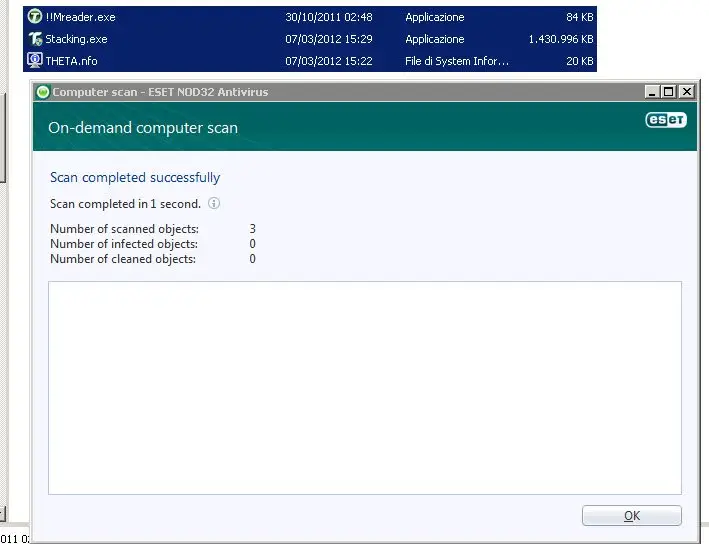The width and height of the screenshot is (709, 544).
Task: Click the date 07/03/2012 15:29
Action: click(x=329, y=39)
